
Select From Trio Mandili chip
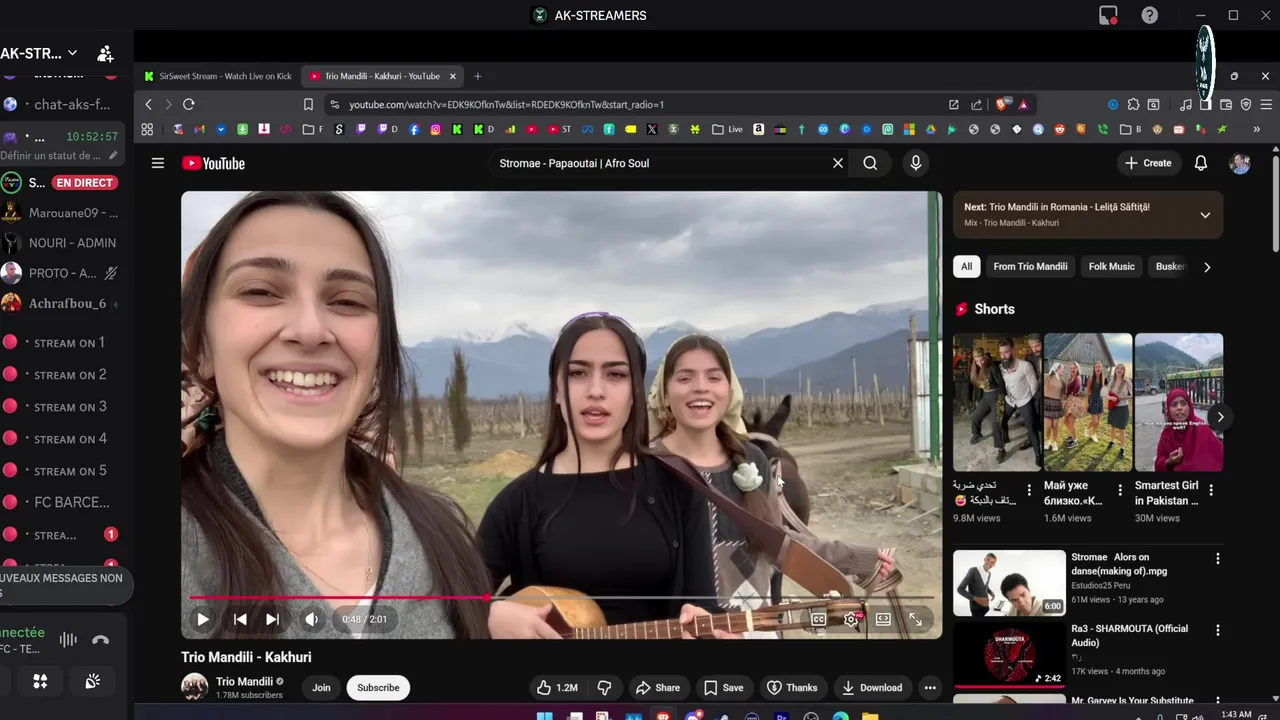click(x=1030, y=266)
